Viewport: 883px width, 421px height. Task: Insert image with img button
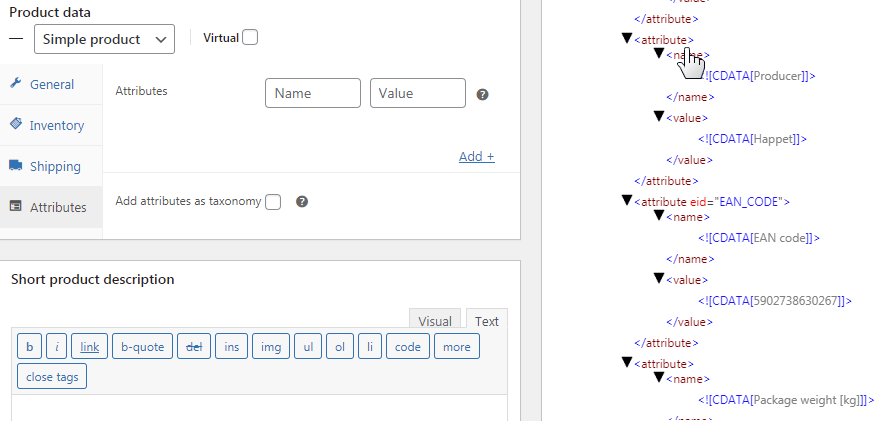[270, 347]
